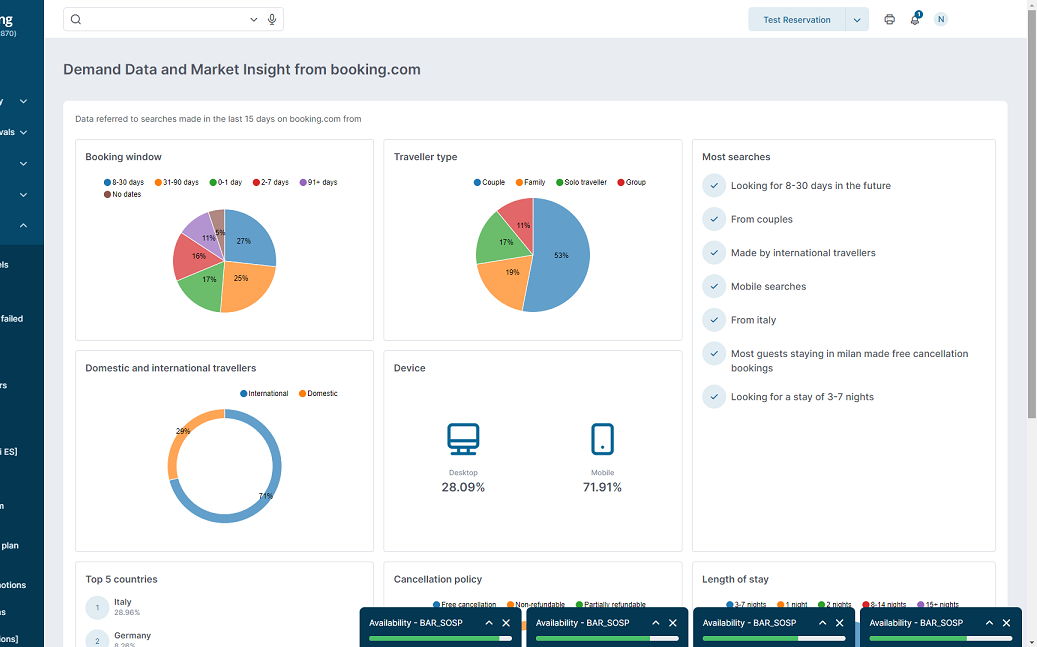1037x647 pixels.
Task: Toggle the International legend entry
Action: coord(264,394)
